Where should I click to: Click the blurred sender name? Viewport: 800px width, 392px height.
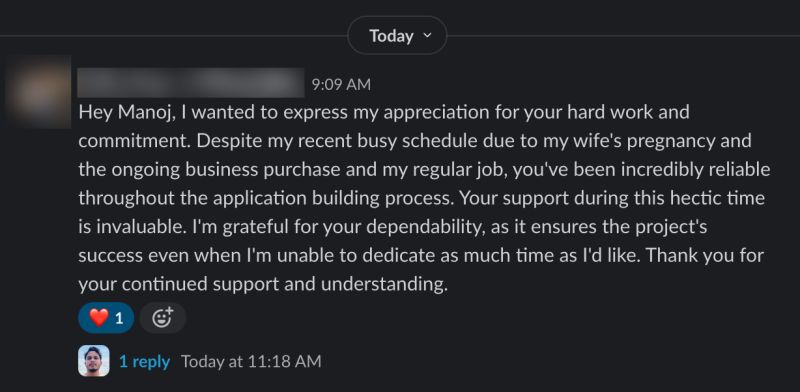point(191,83)
